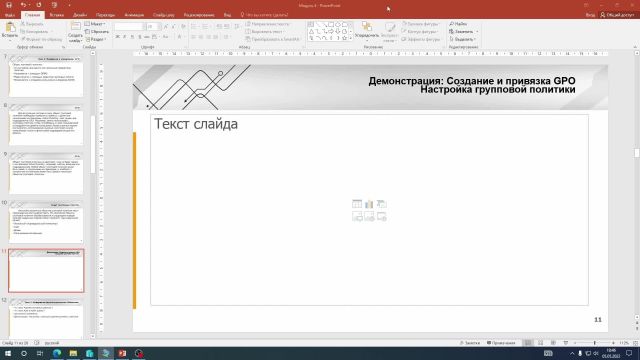Open the Select (Выделить) dropdown
This screenshot has width=640, height=360.
pyautogui.click(x=462, y=39)
